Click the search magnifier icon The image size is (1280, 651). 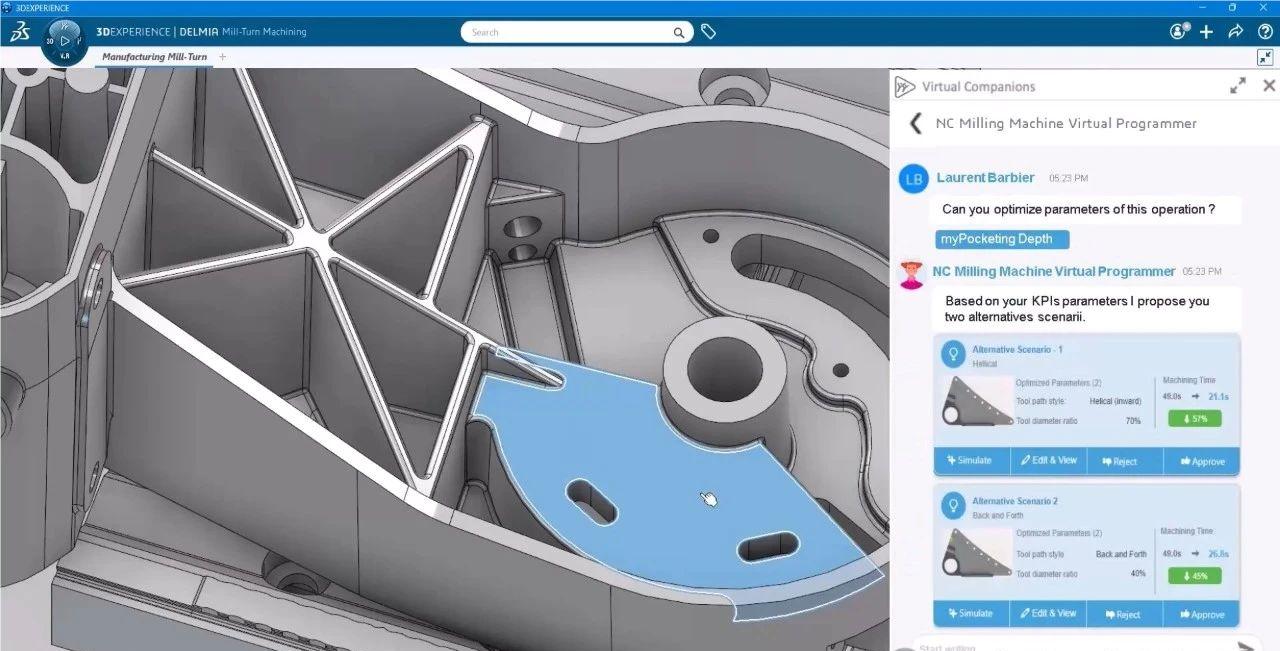(x=679, y=33)
